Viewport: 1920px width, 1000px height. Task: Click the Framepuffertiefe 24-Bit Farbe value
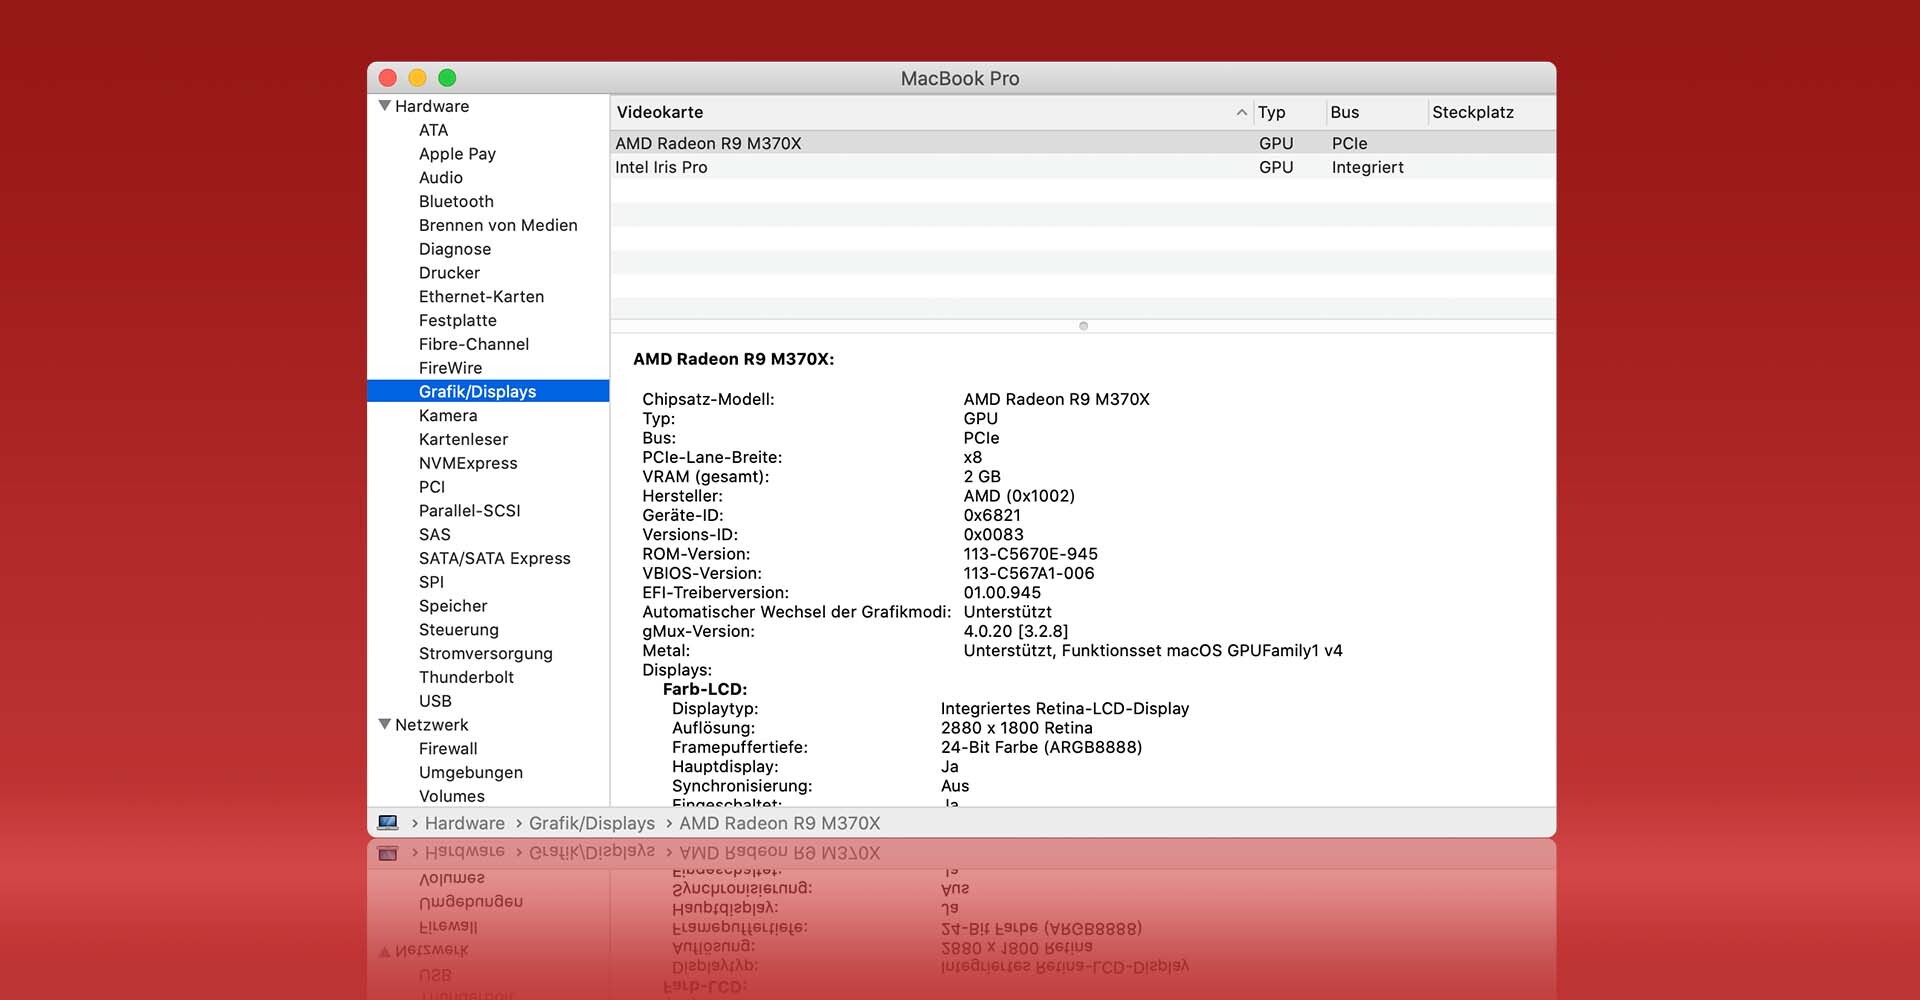pyautogui.click(x=1040, y=747)
